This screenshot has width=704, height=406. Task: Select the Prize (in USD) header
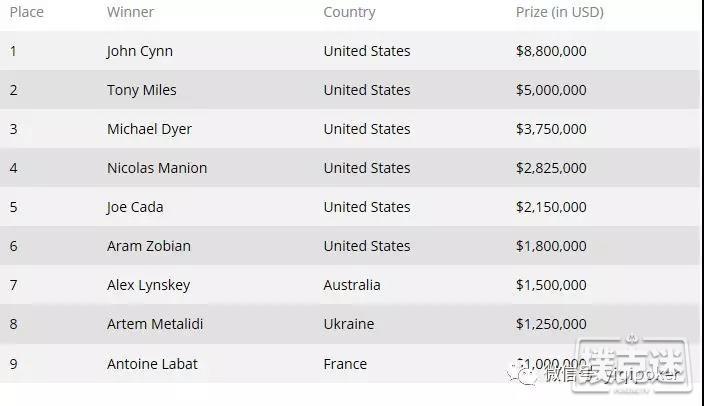(559, 13)
